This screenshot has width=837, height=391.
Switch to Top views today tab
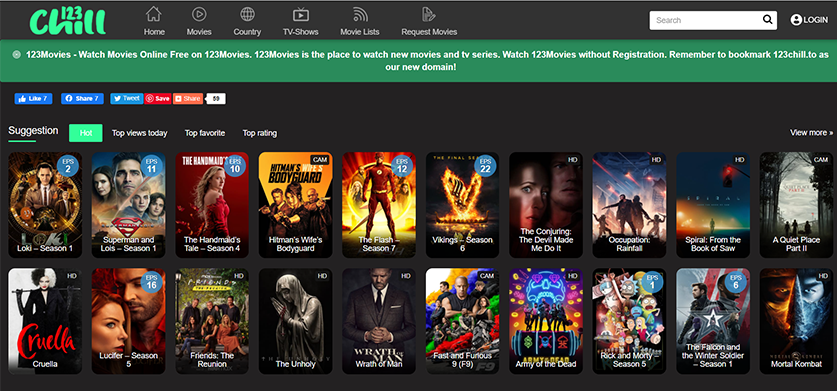[139, 133]
